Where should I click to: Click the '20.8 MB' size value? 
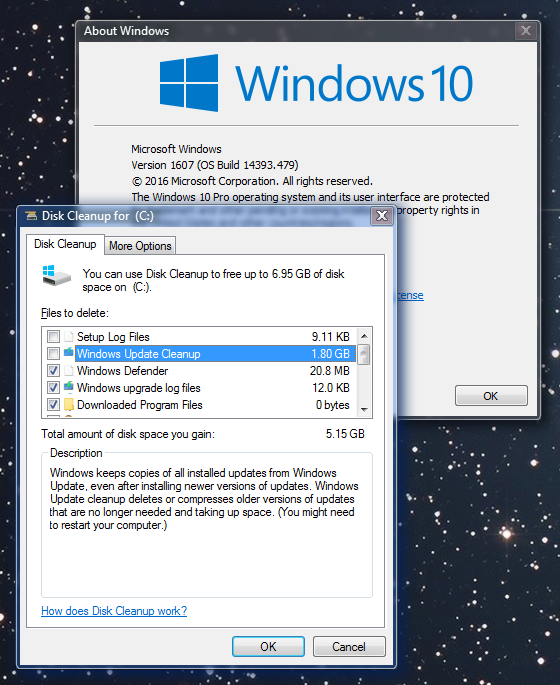[330, 371]
